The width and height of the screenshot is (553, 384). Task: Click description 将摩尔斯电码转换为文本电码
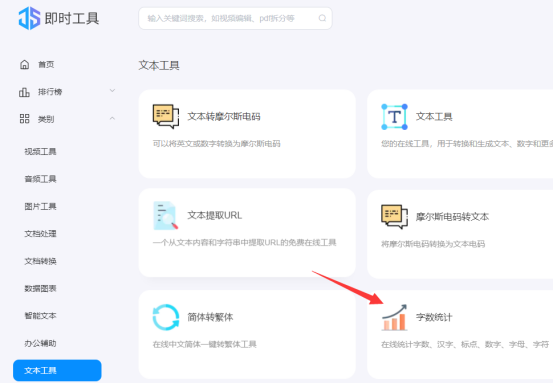(x=433, y=244)
